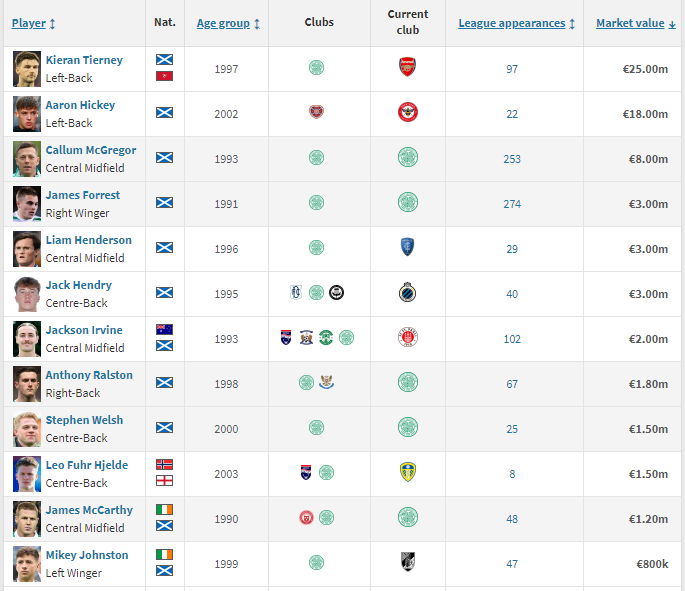685x591 pixels.
Task: Click the Australian flag for Jackson Irvine
Action: click(x=165, y=330)
